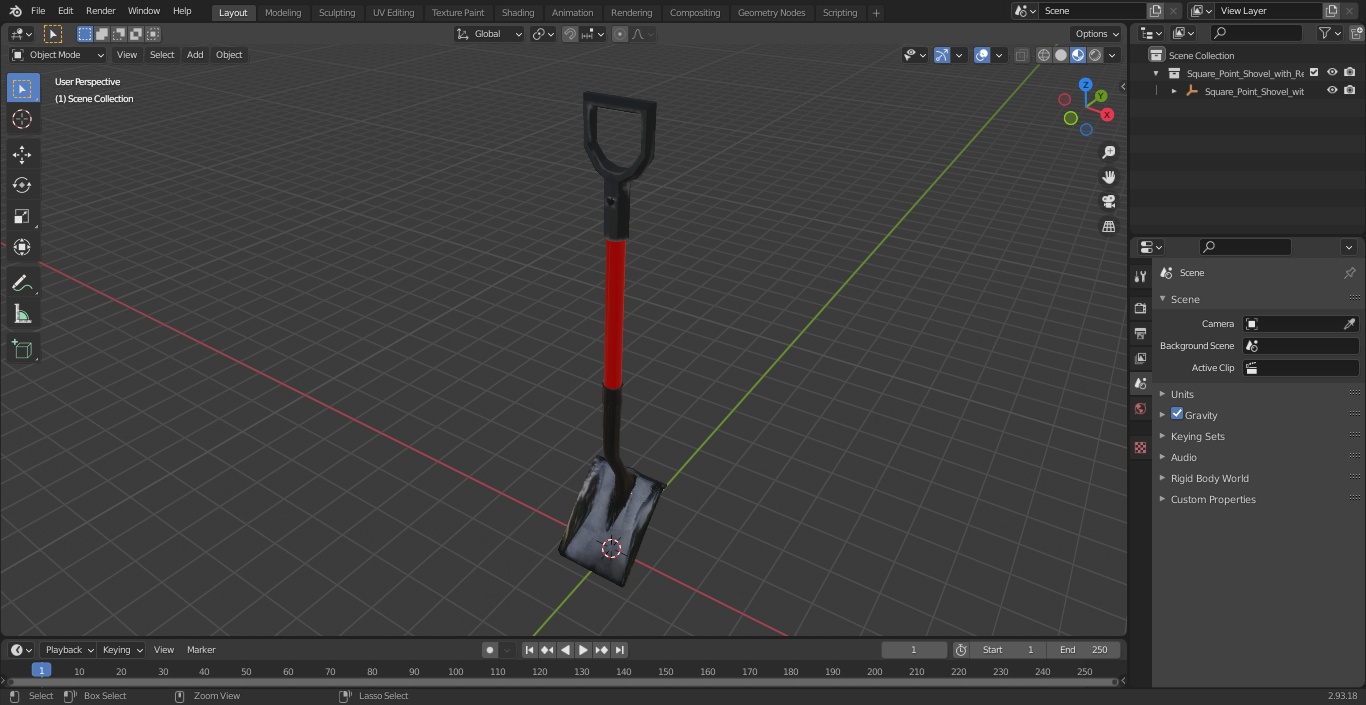The width and height of the screenshot is (1366, 705).
Task: Activate the Move tool
Action: 22,154
